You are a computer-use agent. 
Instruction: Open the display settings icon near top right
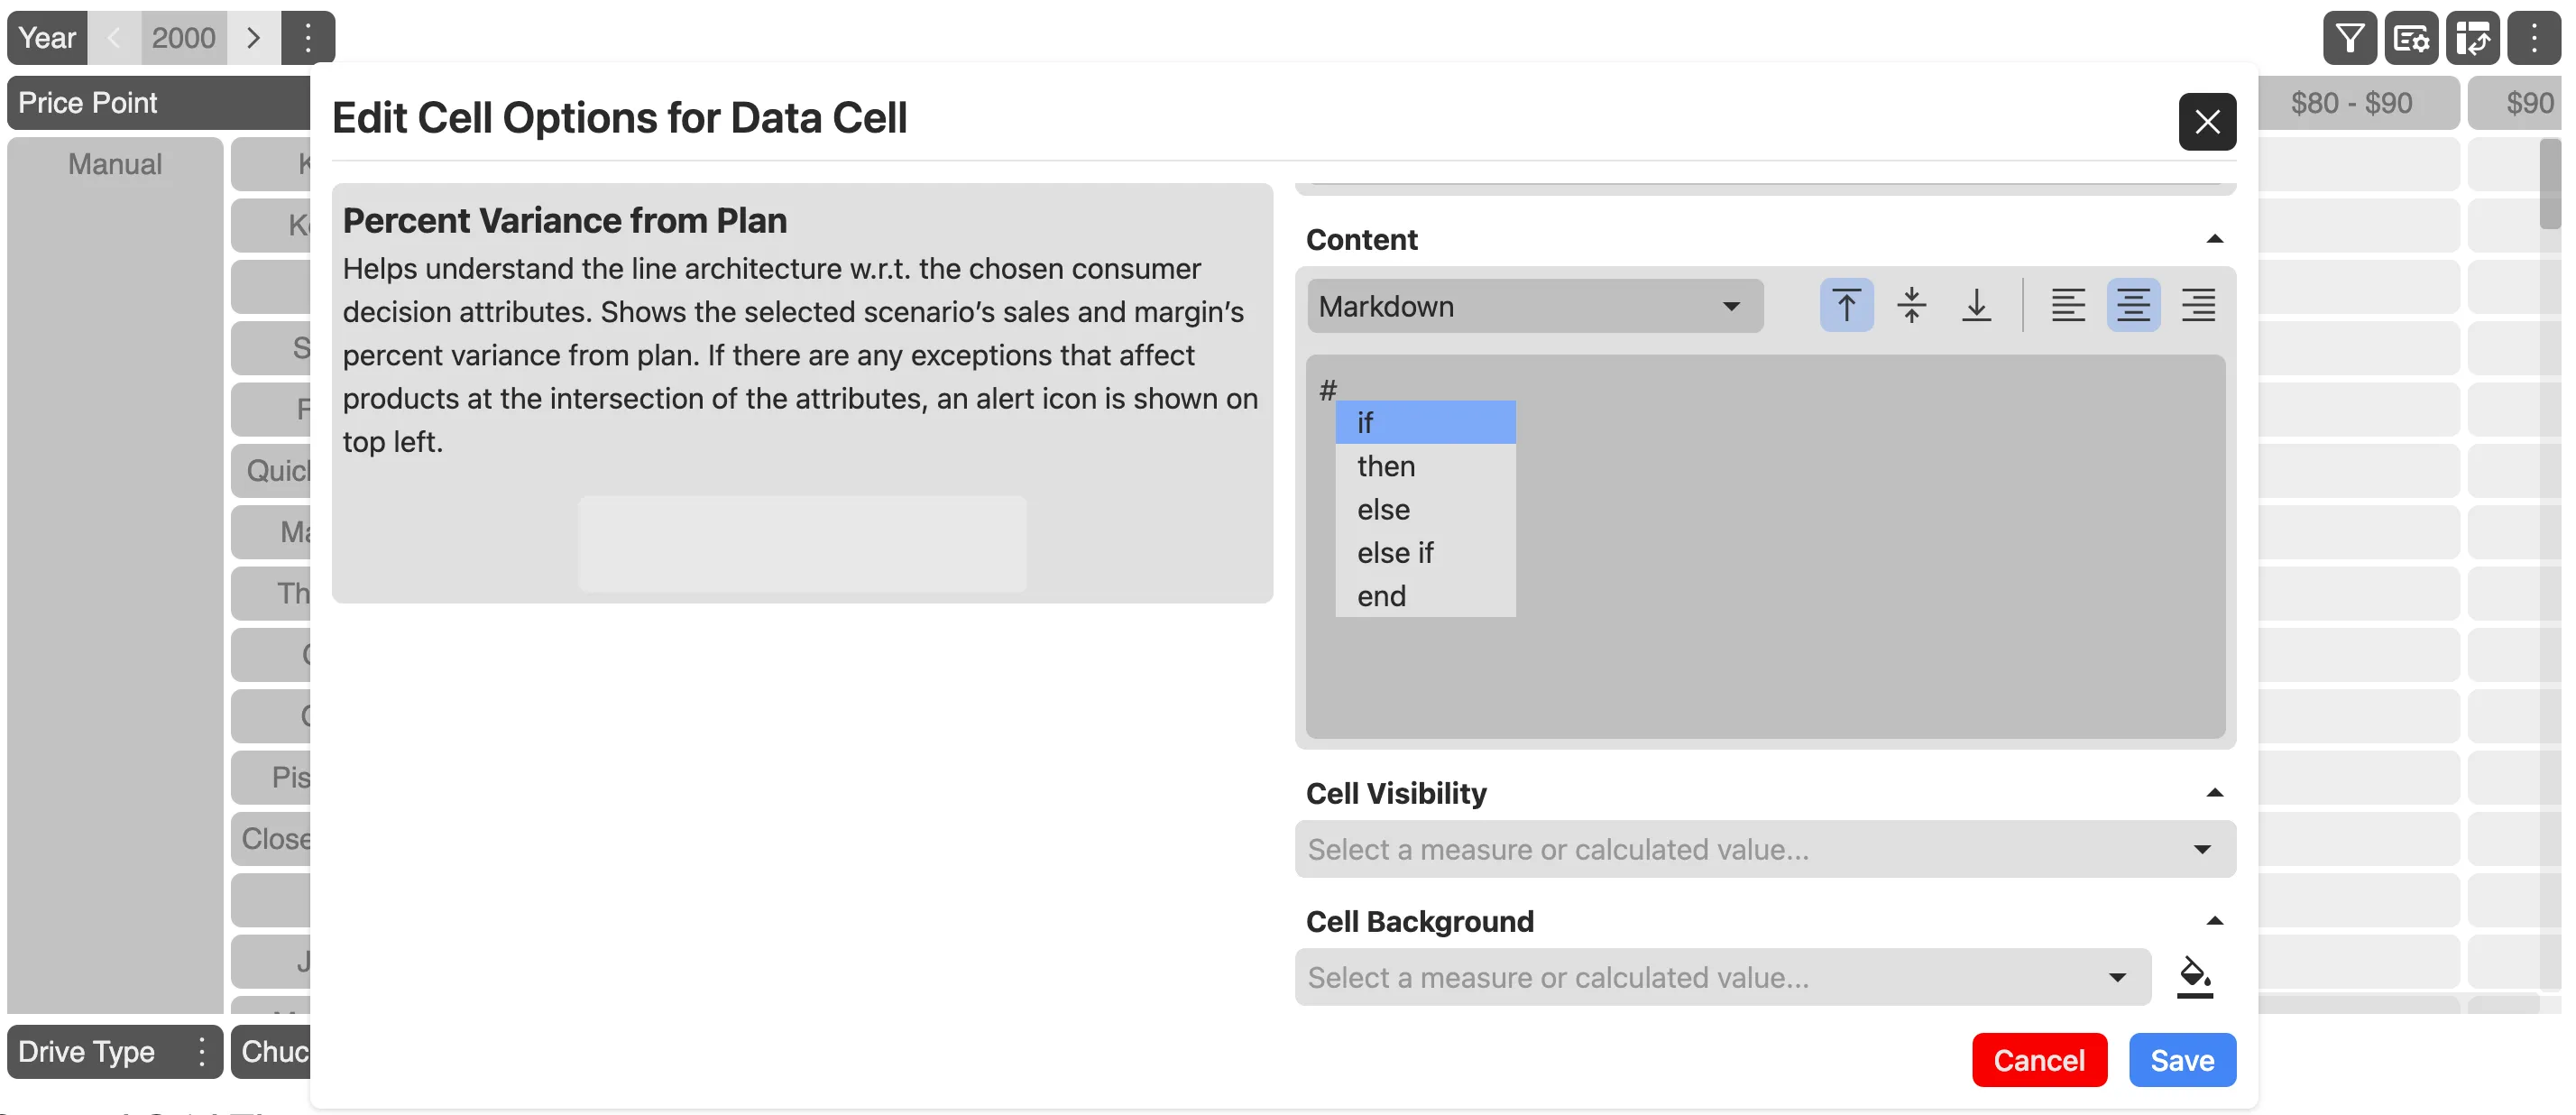pos(2411,38)
